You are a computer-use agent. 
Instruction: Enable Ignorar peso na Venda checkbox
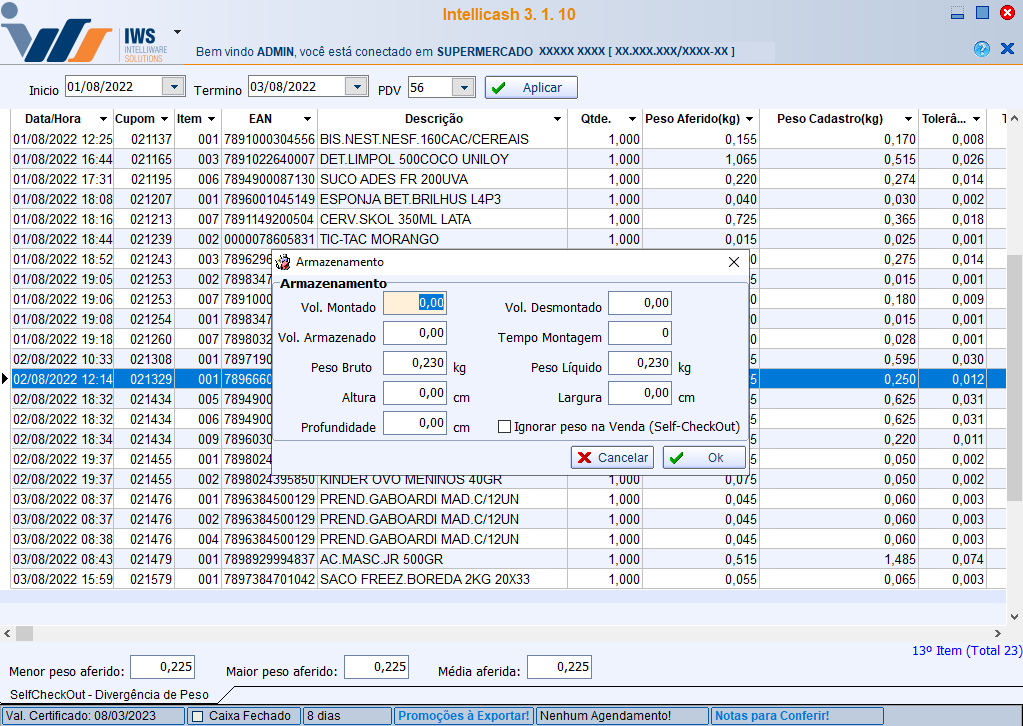pyautogui.click(x=505, y=427)
